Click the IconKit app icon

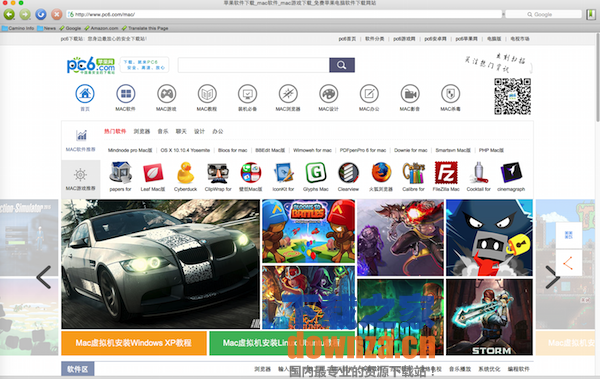coord(283,173)
